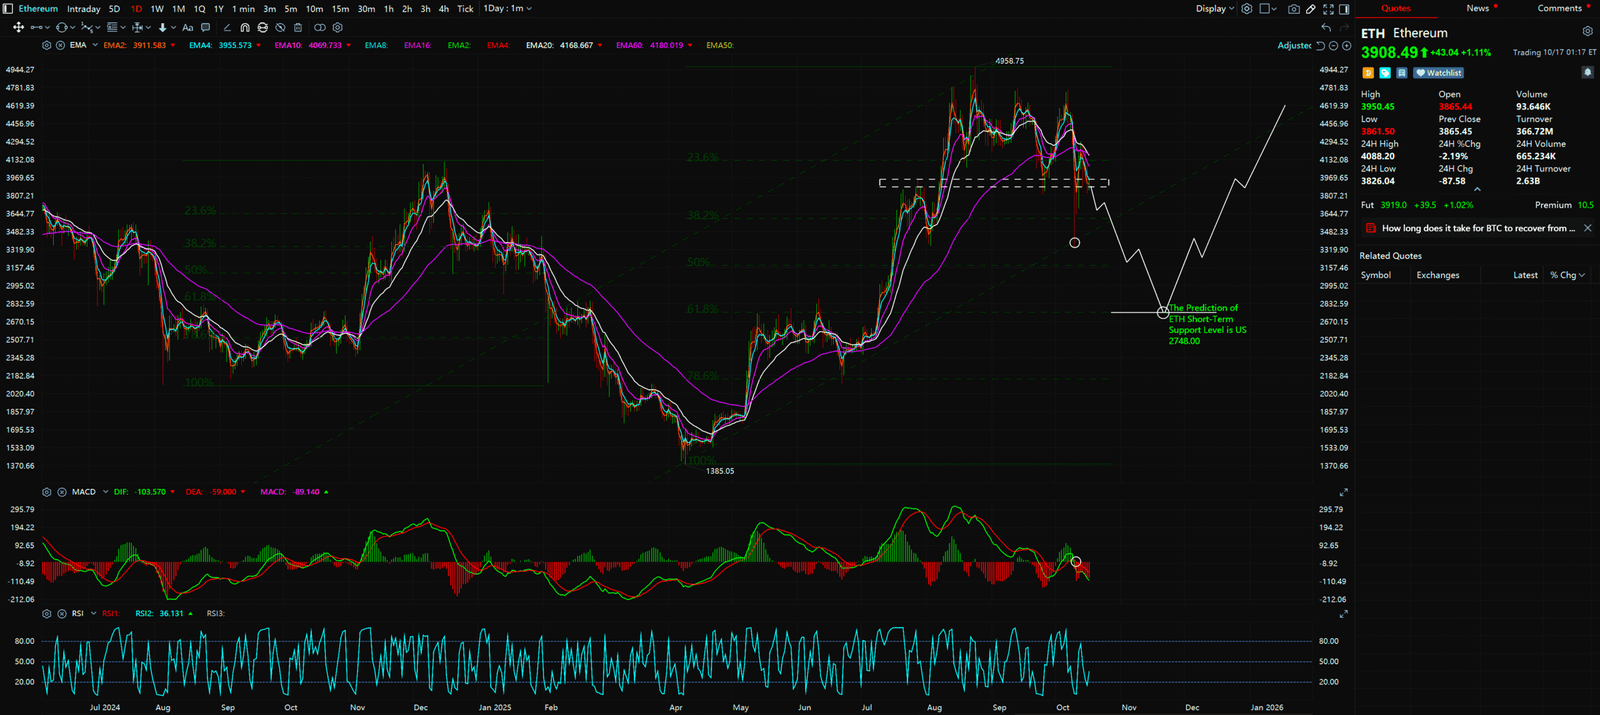Click the price alert bell icon
1600x715 pixels.
pyautogui.click(x=1587, y=72)
